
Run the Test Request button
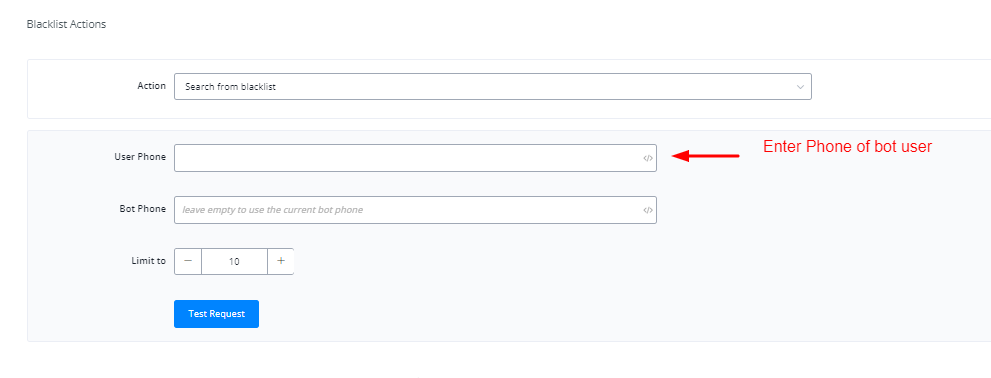pyautogui.click(x=216, y=314)
